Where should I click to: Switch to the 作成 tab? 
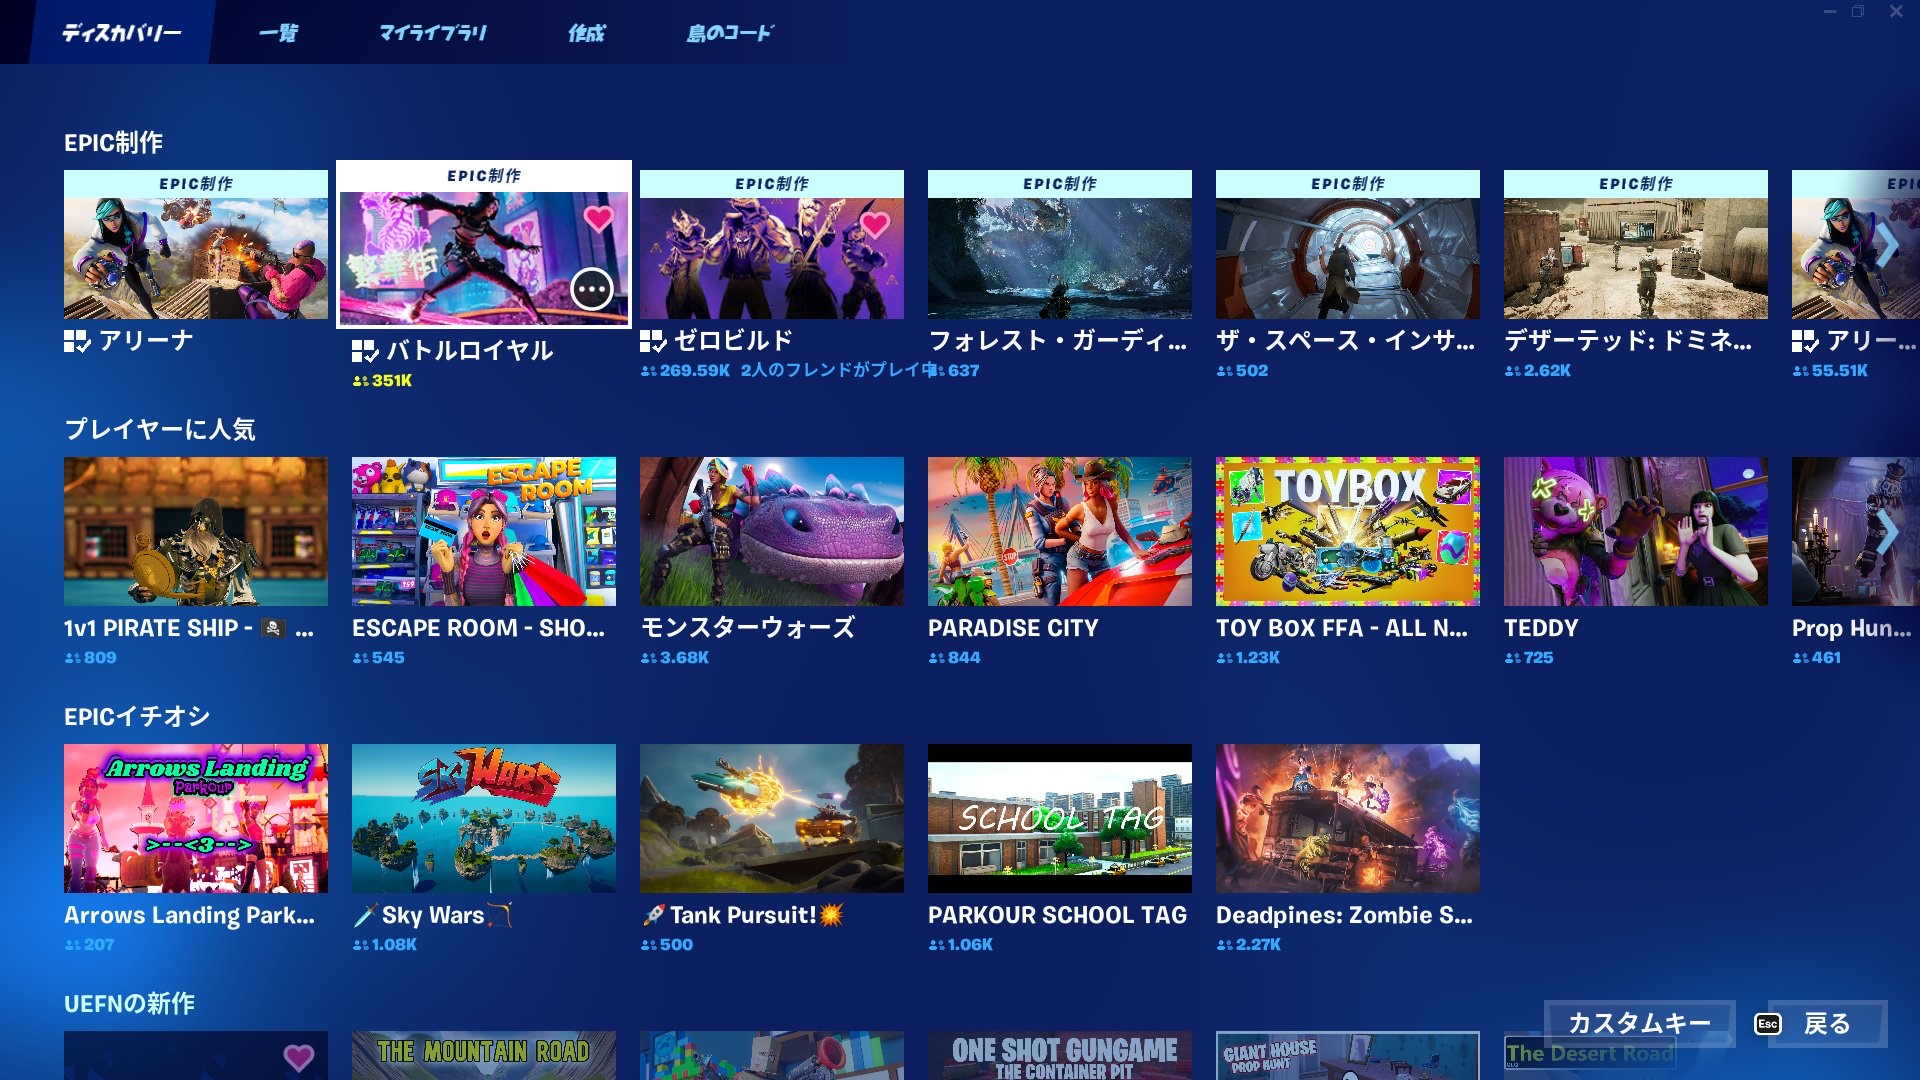pos(587,32)
